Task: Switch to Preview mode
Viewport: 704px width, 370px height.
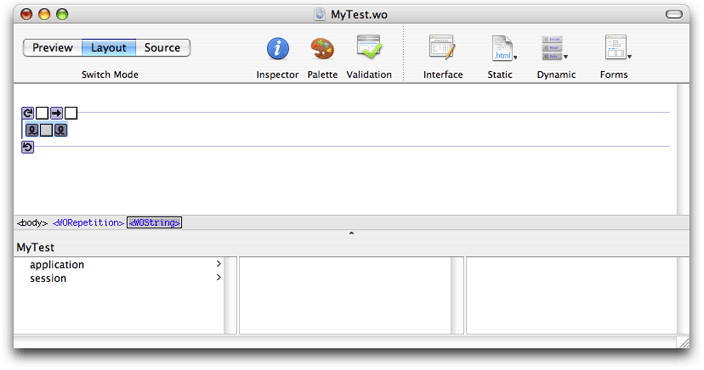Action: (53, 48)
